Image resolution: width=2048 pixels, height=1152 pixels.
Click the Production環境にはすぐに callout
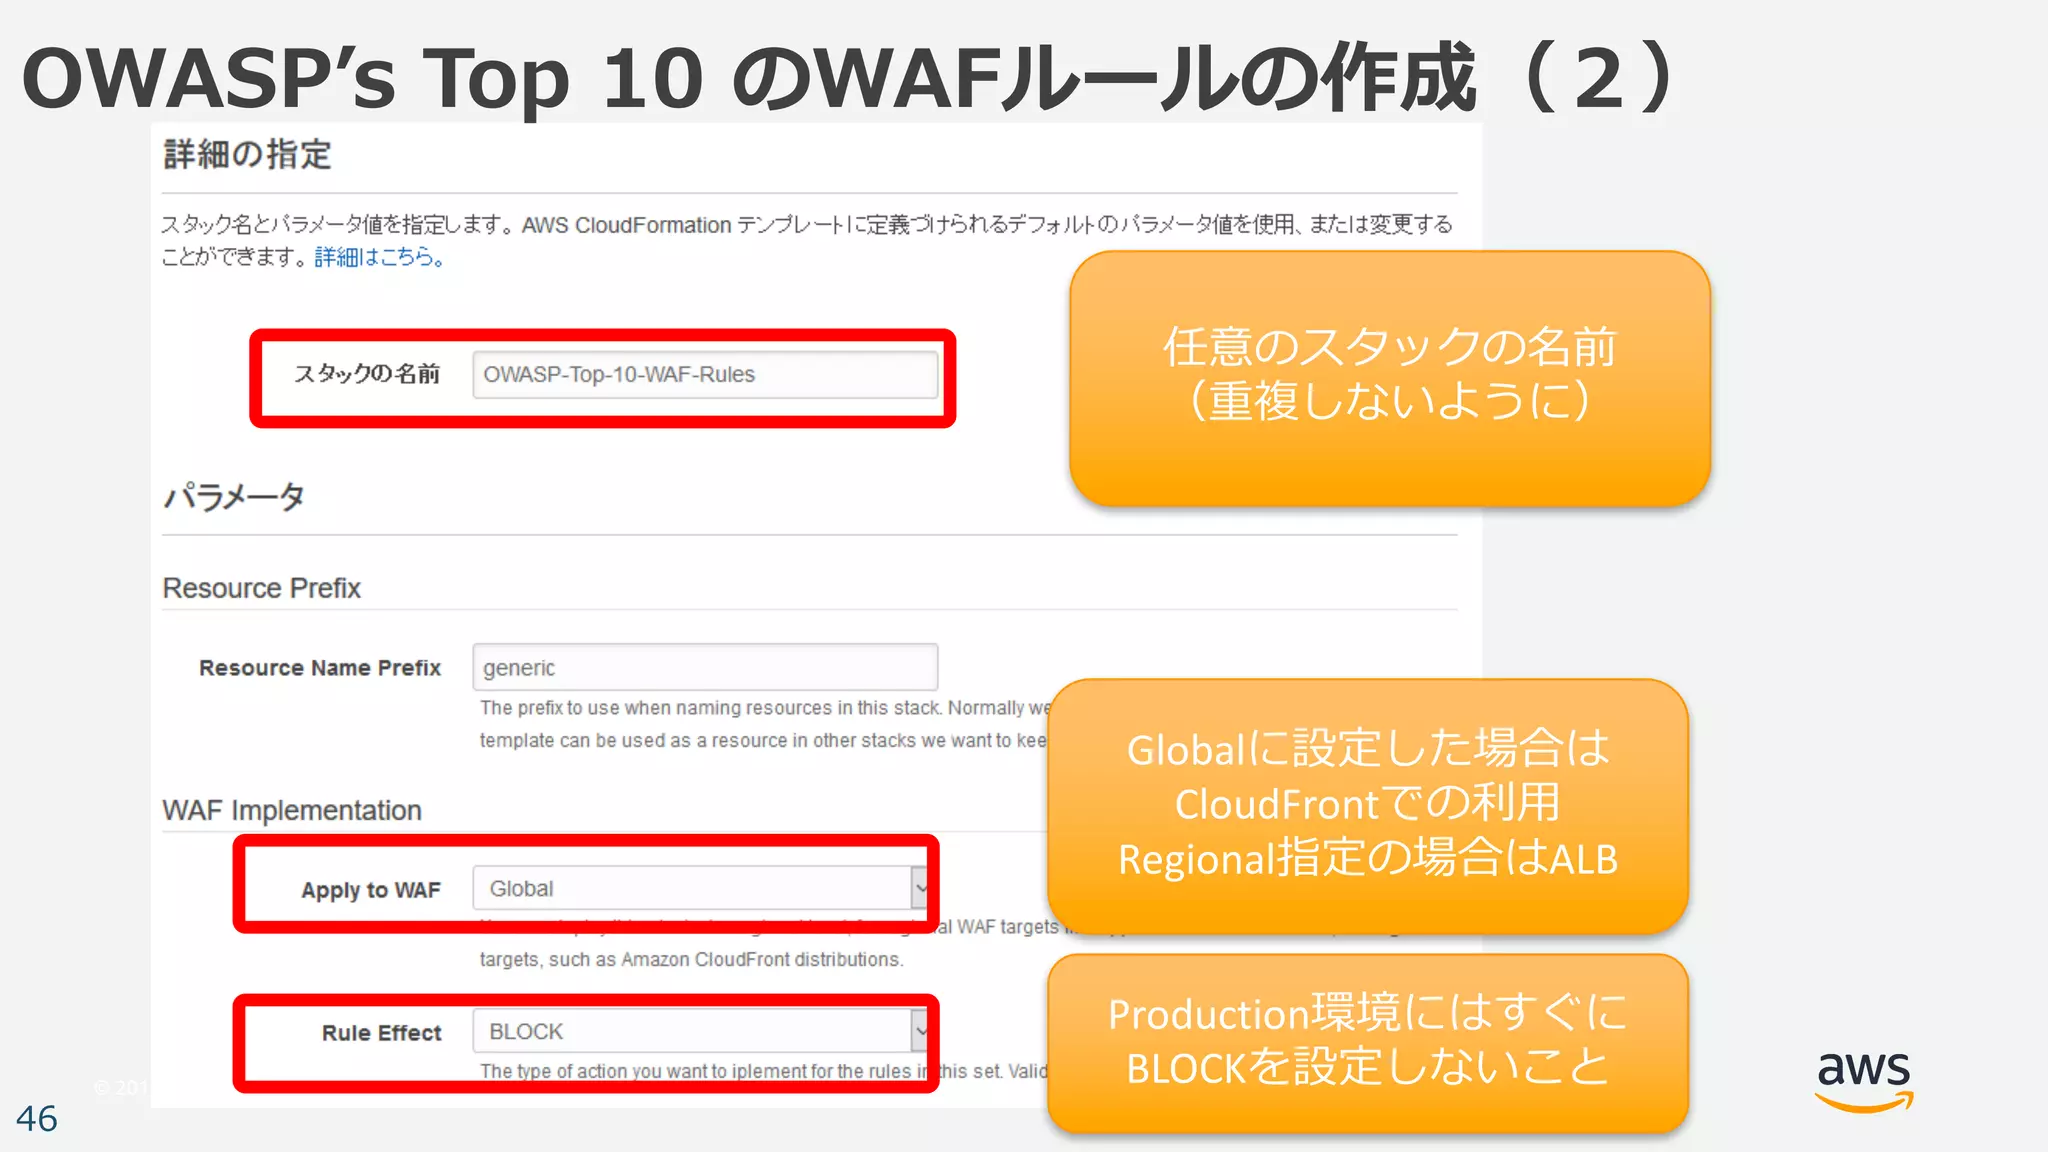(1368, 1043)
